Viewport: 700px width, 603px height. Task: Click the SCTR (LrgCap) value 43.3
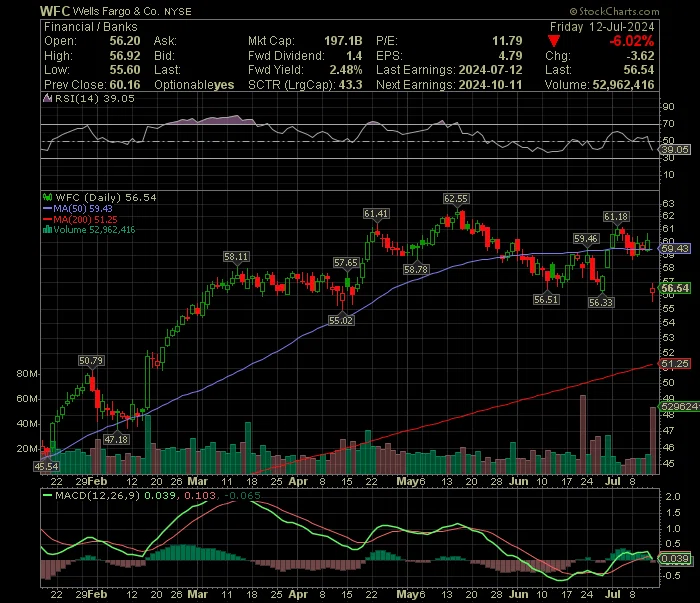click(x=350, y=85)
